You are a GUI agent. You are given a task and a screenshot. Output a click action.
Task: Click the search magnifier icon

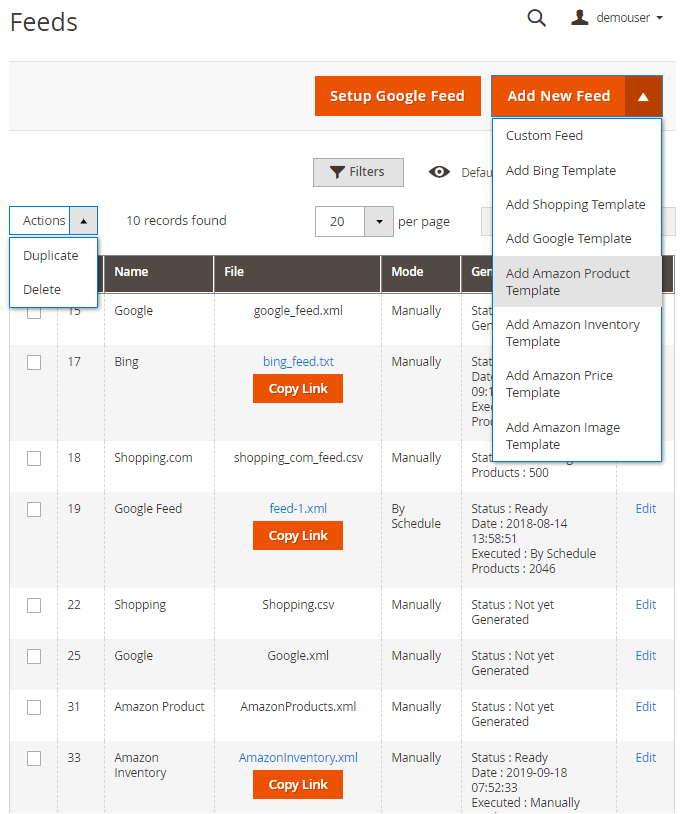click(x=537, y=18)
